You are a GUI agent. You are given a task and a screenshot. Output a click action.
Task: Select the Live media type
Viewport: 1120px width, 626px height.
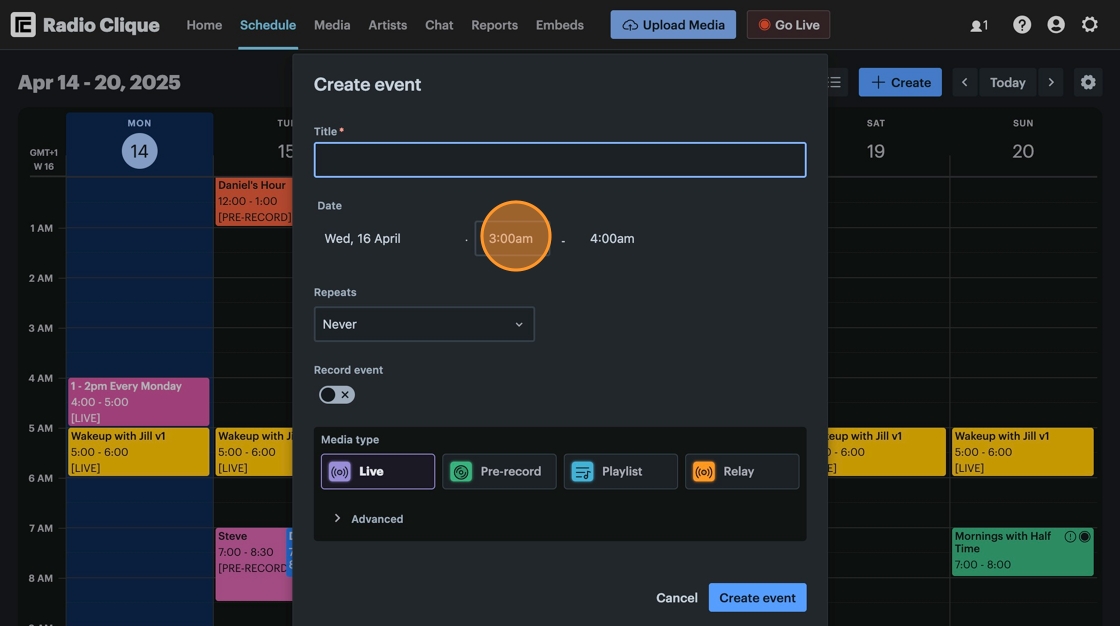pyautogui.click(x=378, y=472)
